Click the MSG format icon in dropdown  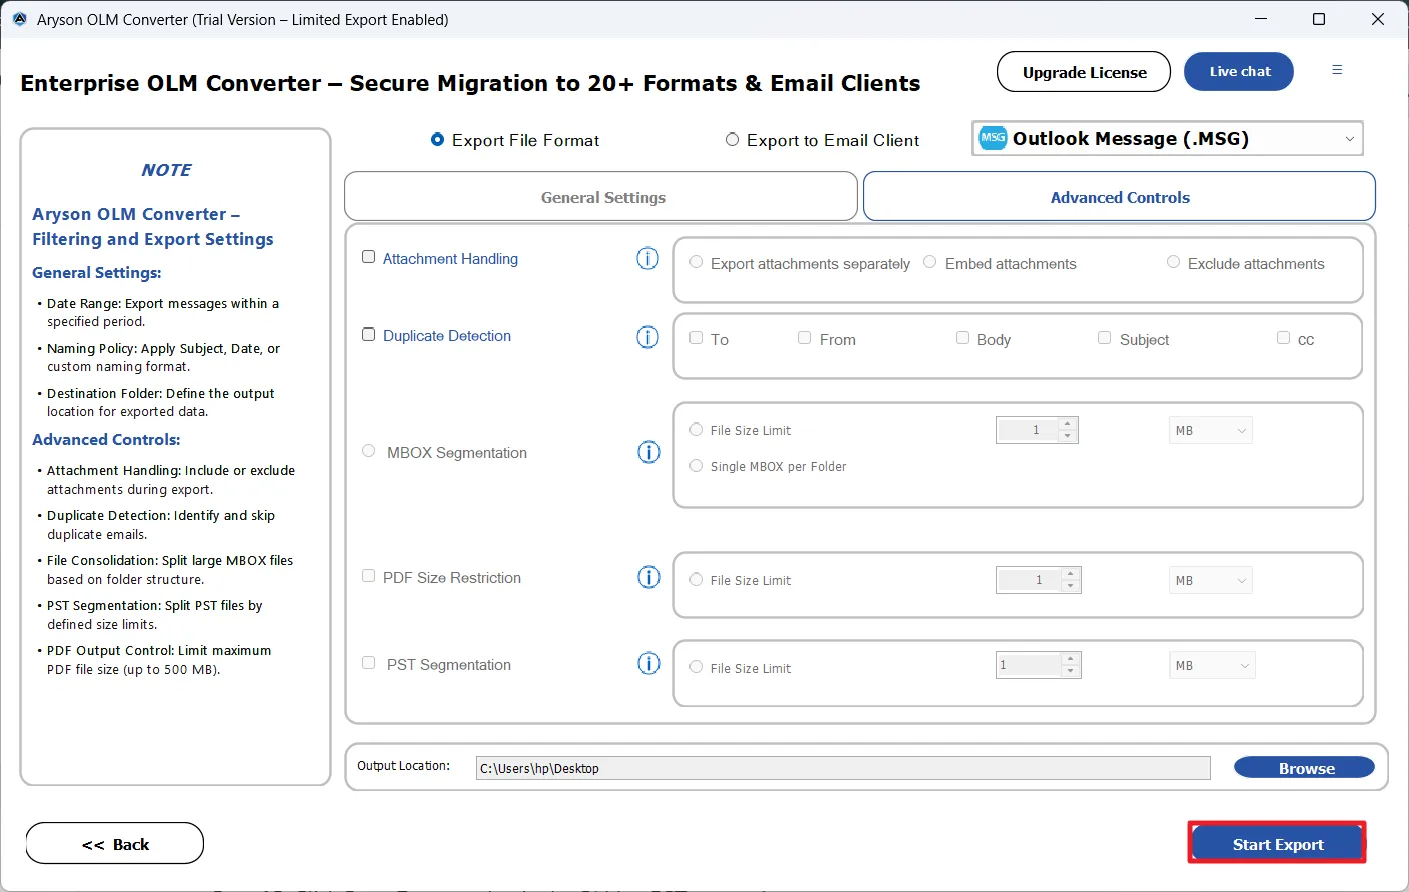click(x=993, y=138)
